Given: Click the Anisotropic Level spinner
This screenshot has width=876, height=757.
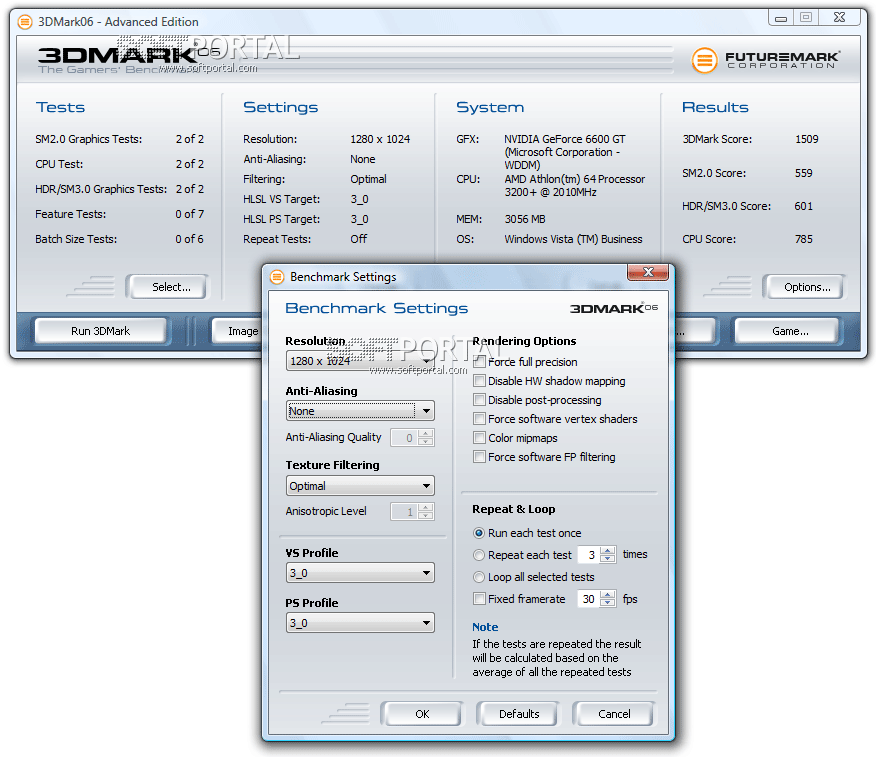Looking at the screenshot, I should (x=412, y=512).
